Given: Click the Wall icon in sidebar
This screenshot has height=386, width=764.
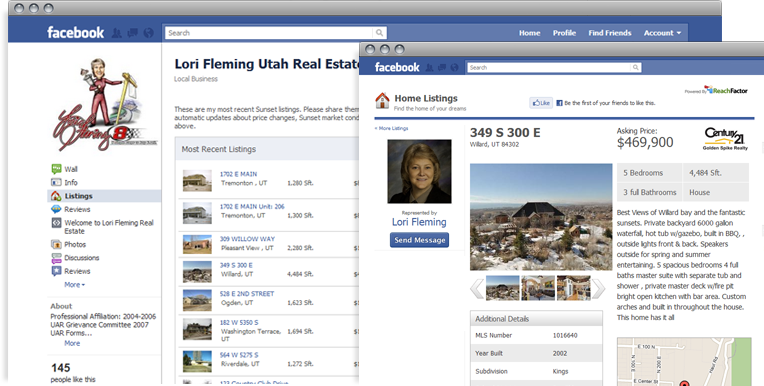Looking at the screenshot, I should 56,169.
